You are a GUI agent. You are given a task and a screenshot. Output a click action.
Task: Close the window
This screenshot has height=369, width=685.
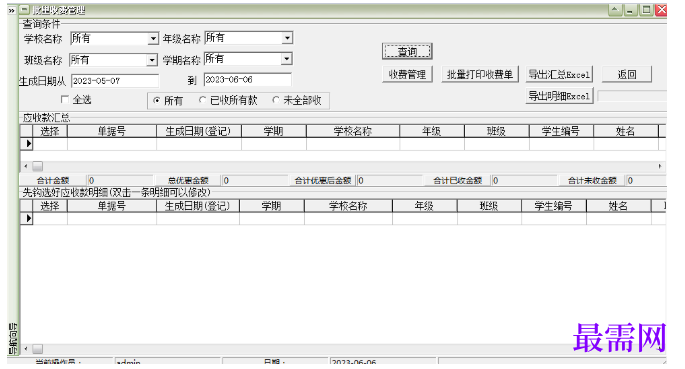coord(661,10)
